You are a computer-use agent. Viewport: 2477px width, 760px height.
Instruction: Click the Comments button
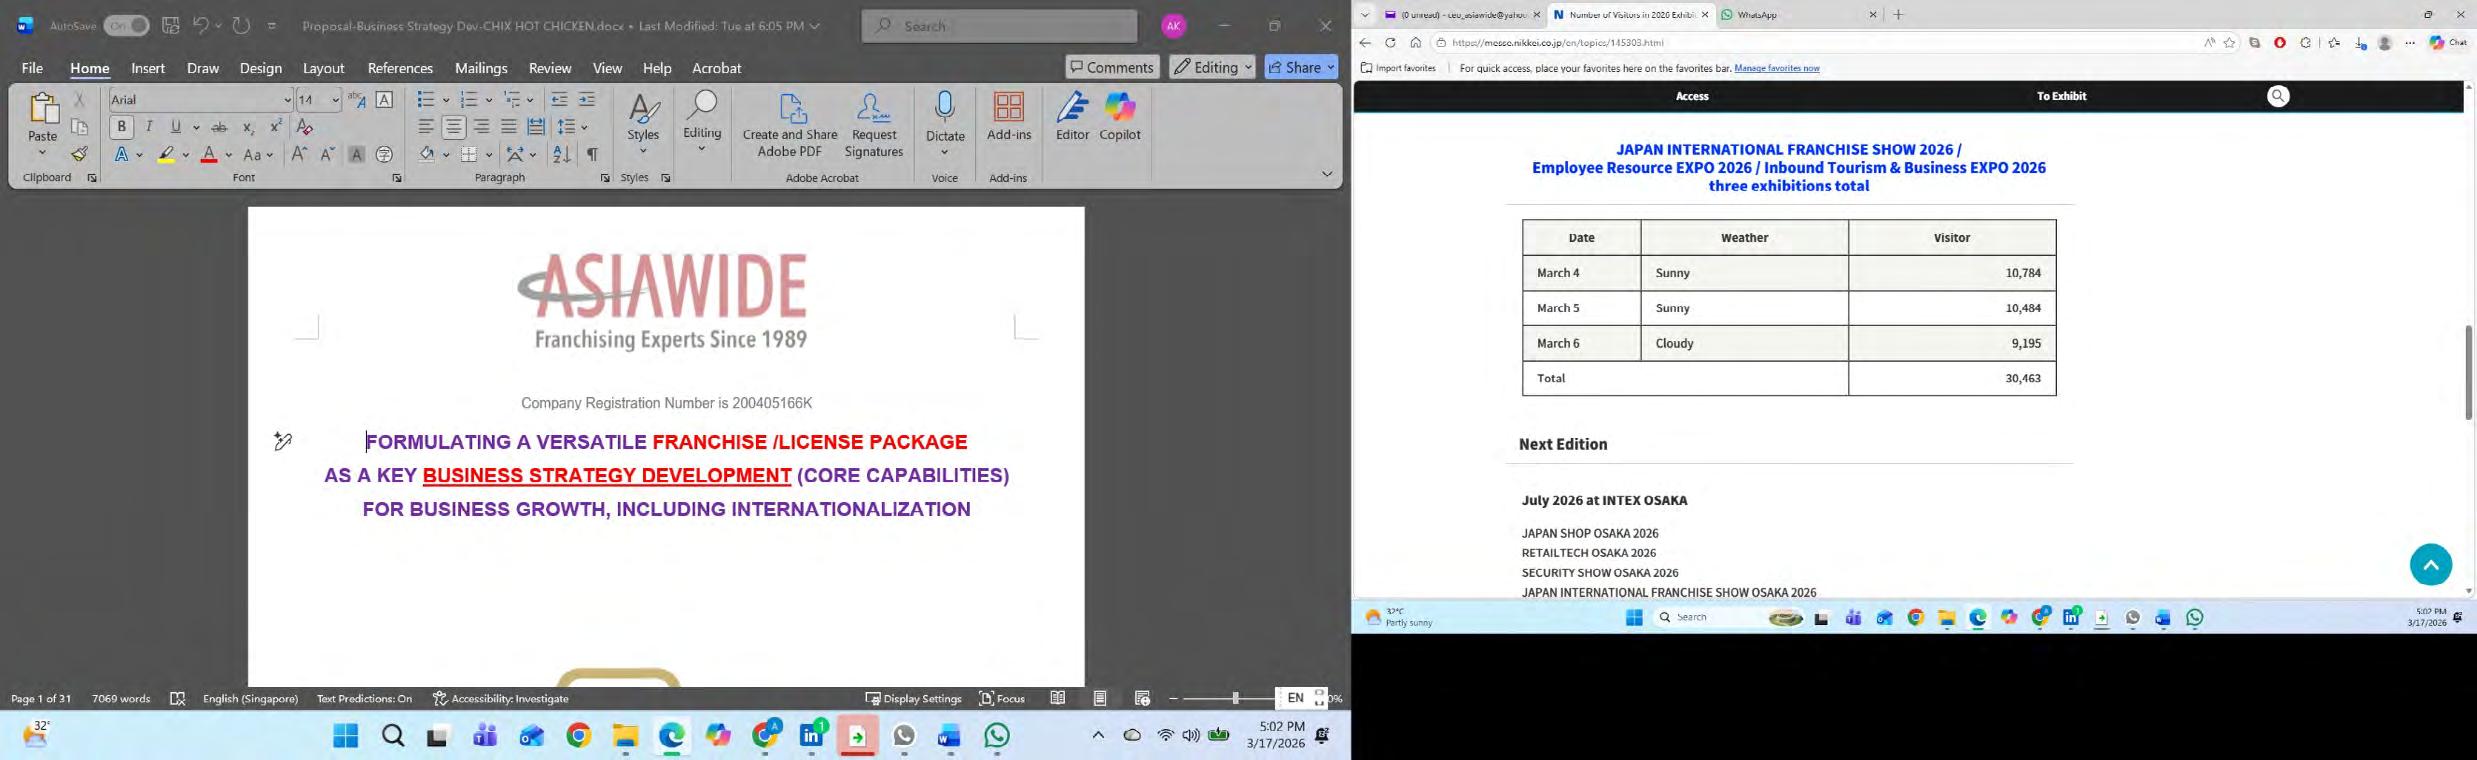pos(1111,67)
